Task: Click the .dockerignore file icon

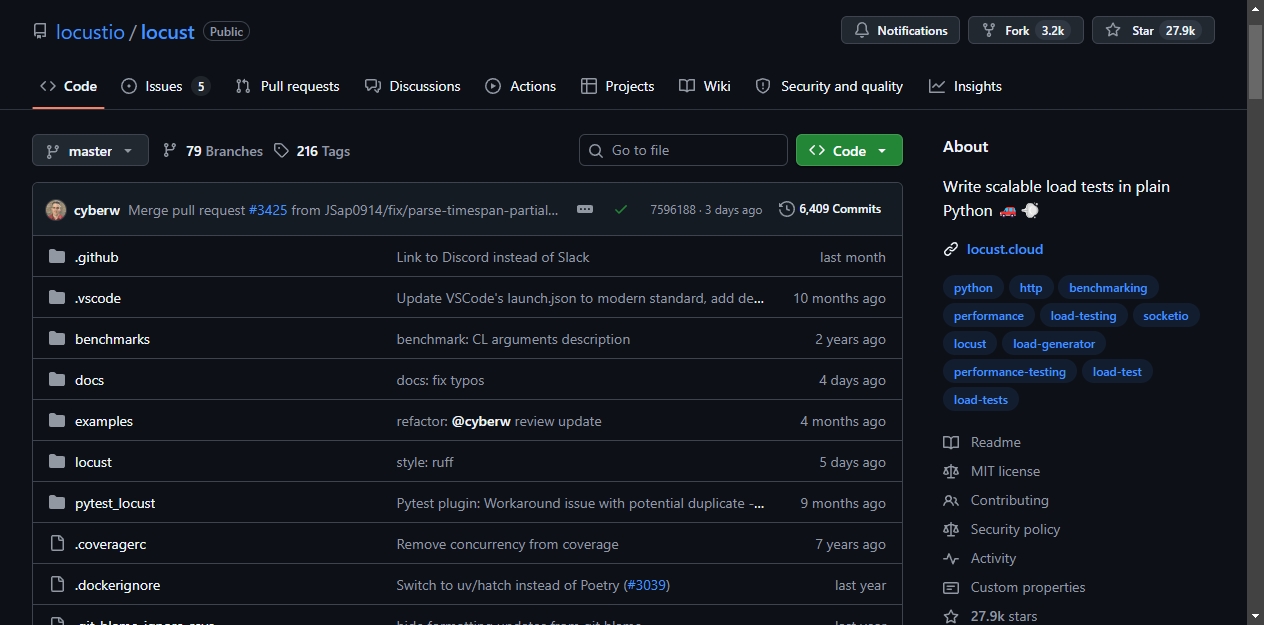Action: pyautogui.click(x=57, y=585)
